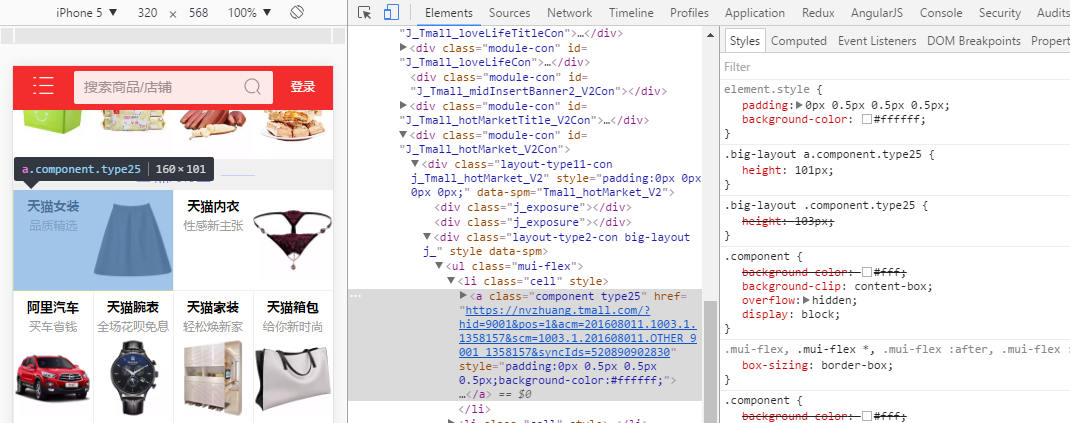Edit the 568 height field
Screen dimensions: 1070x423
[199, 13]
